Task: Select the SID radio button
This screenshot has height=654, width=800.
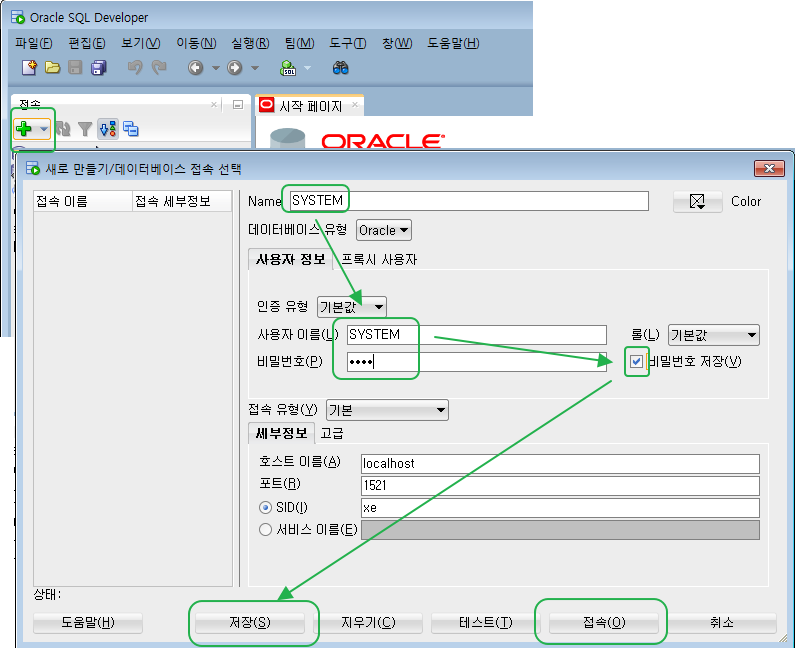Action: tap(265, 508)
